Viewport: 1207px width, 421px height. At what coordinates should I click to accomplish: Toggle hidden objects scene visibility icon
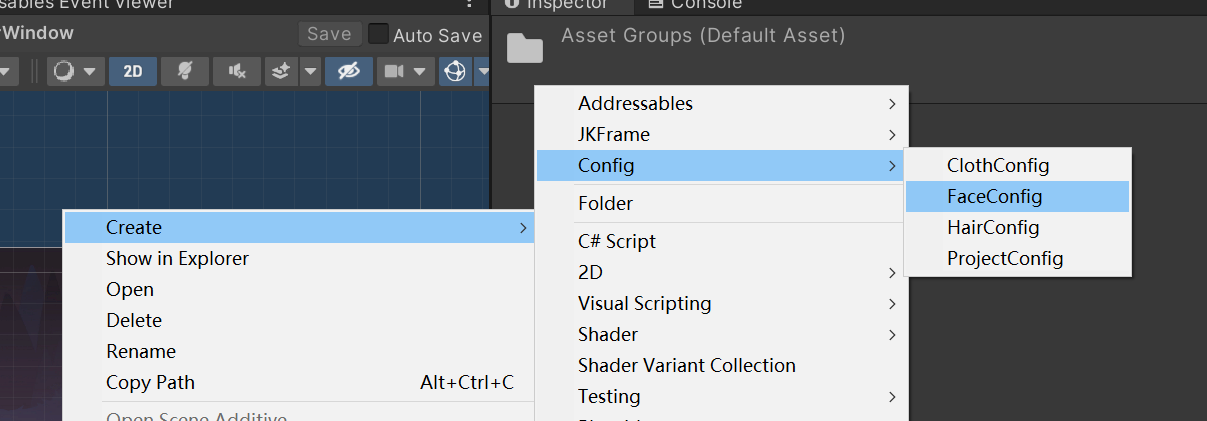click(349, 71)
